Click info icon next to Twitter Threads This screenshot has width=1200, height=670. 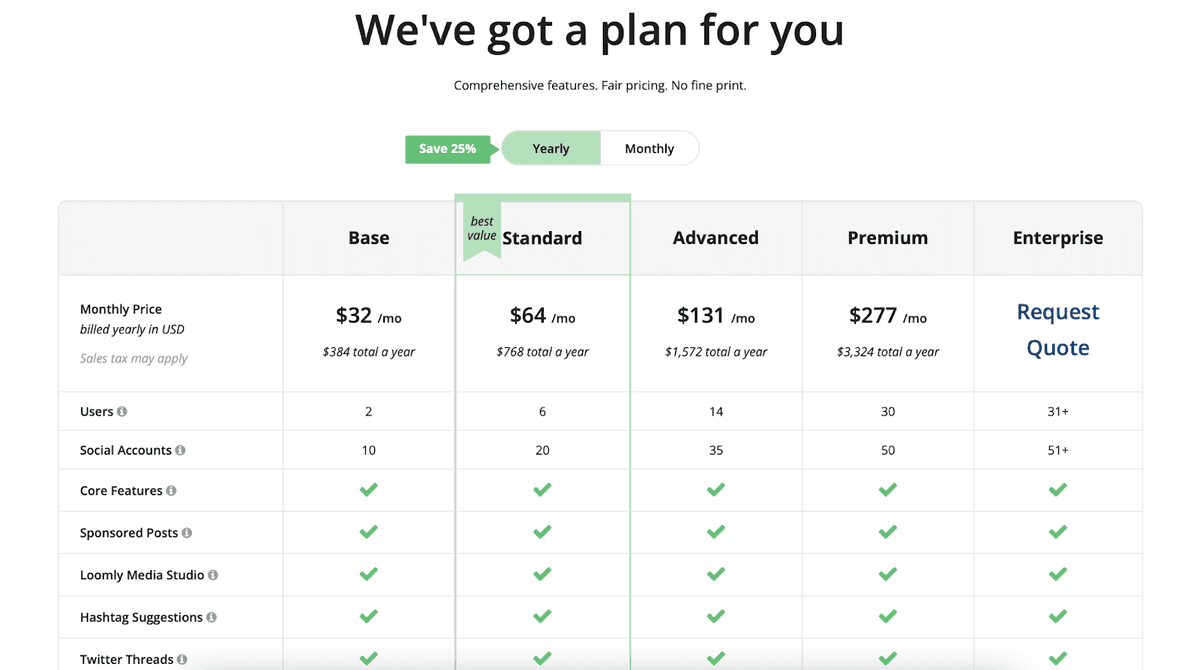click(x=182, y=660)
